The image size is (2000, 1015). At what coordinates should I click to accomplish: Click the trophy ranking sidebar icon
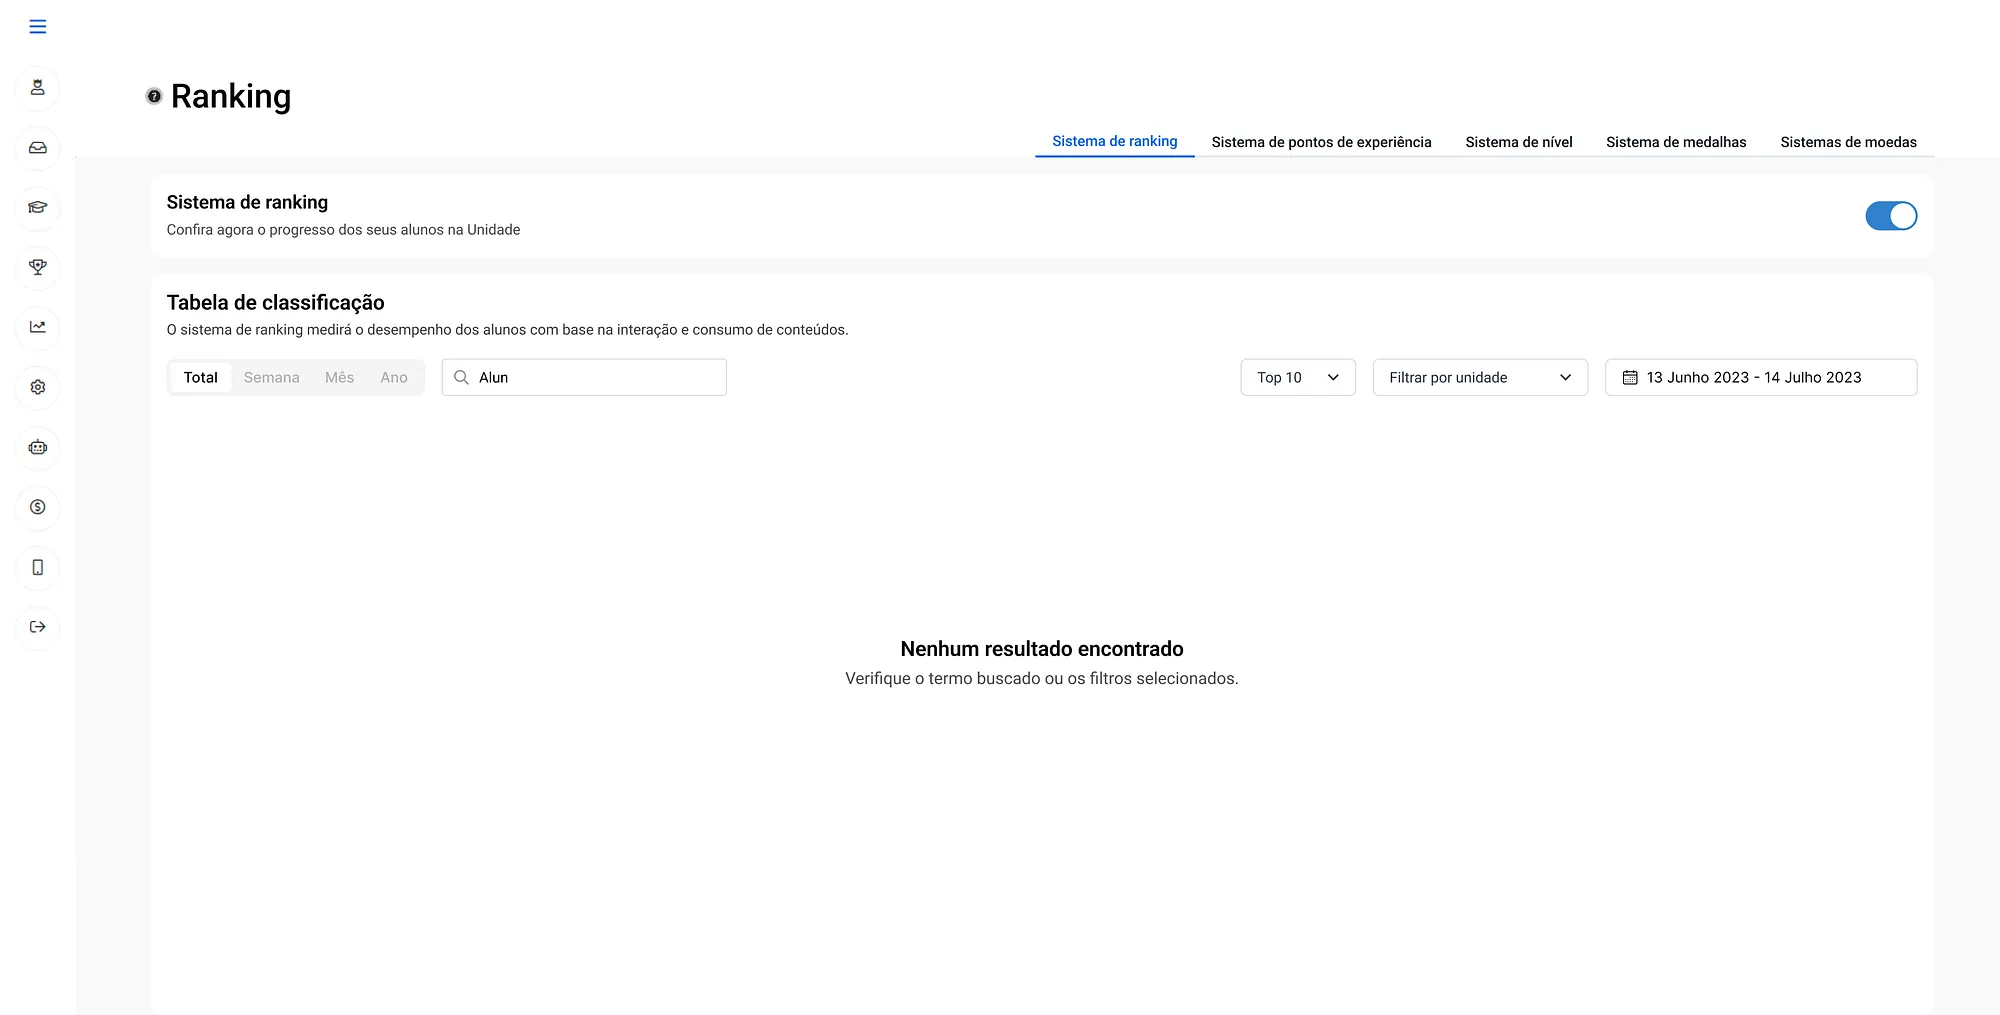click(x=38, y=267)
